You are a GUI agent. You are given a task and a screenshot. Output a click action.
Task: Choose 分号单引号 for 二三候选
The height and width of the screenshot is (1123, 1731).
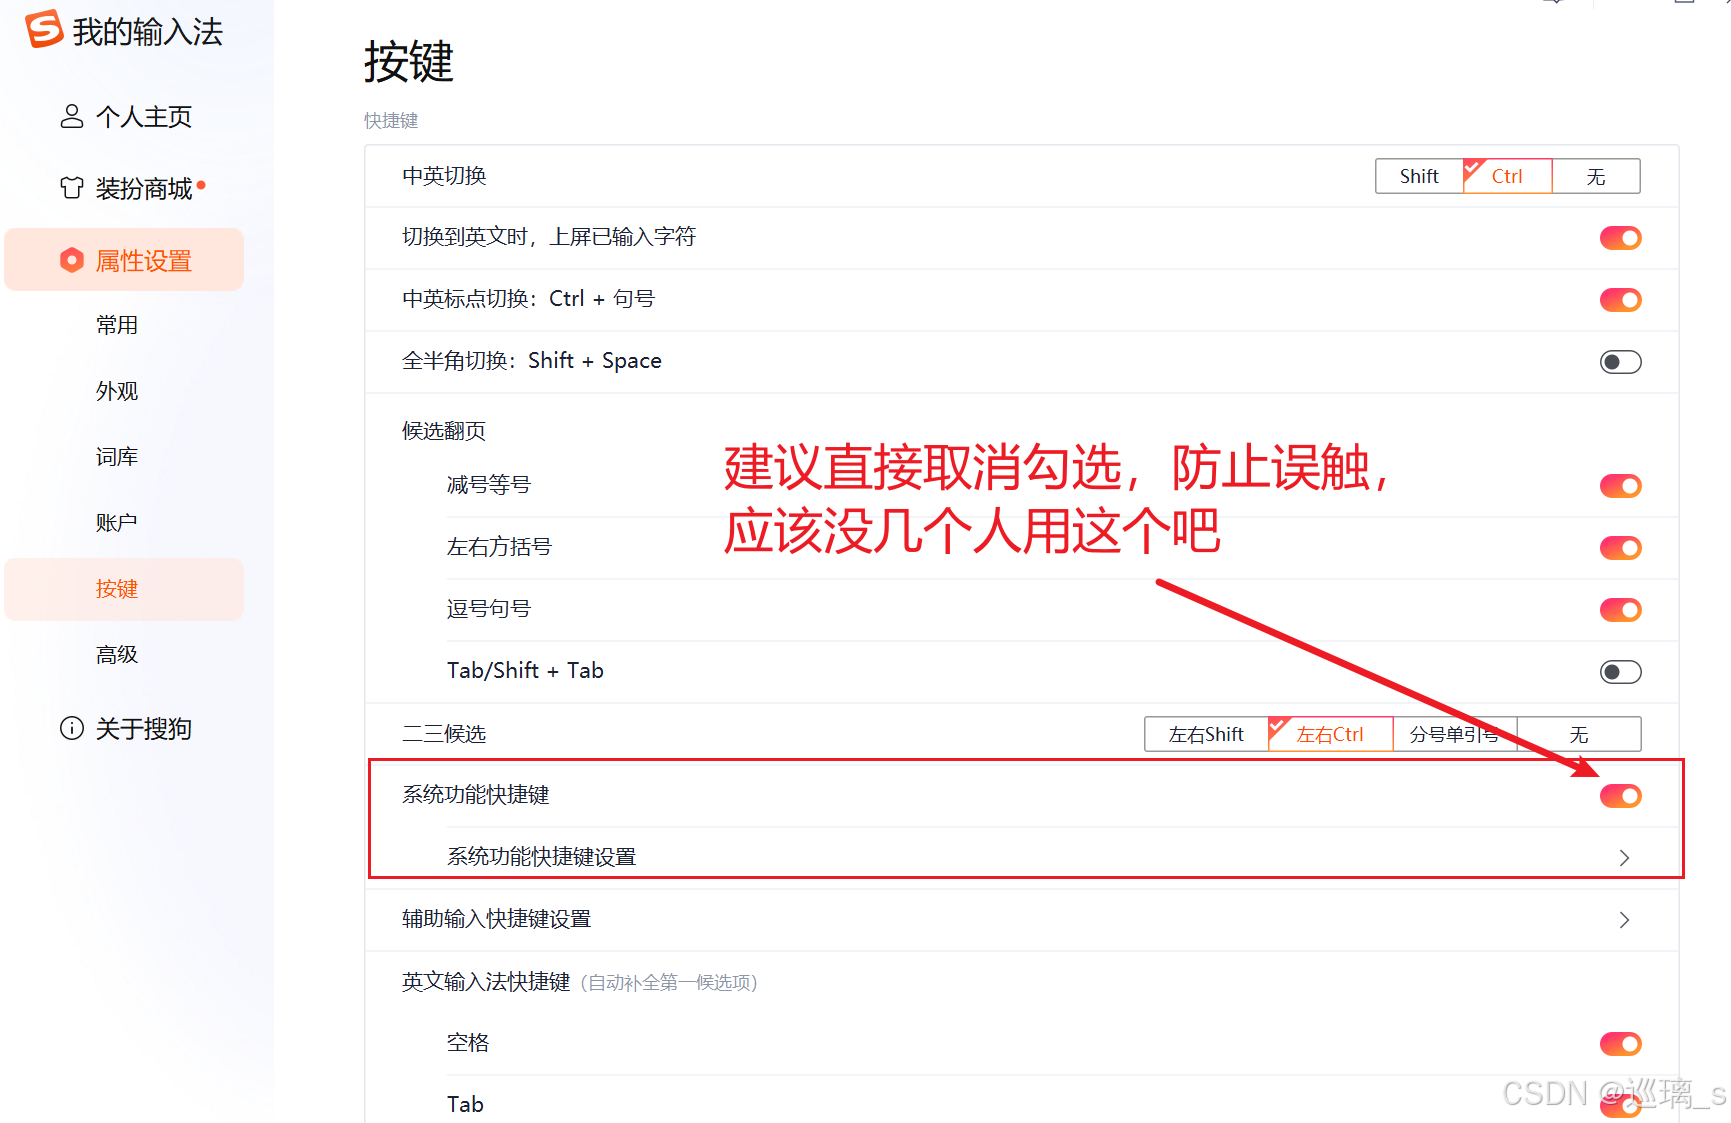click(1455, 734)
